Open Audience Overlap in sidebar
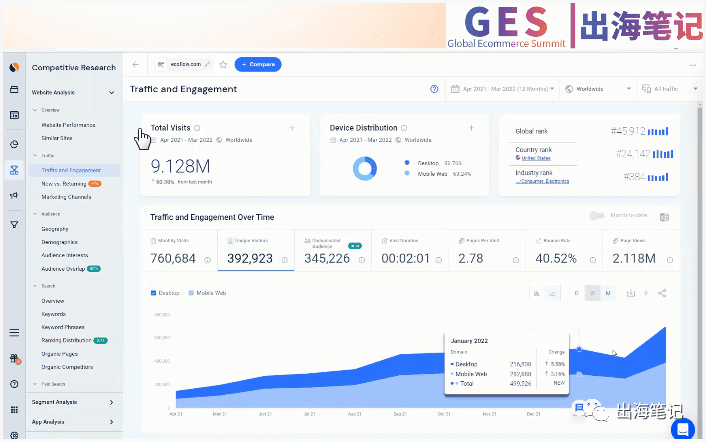Image resolution: width=706 pixels, height=442 pixels. click(63, 269)
